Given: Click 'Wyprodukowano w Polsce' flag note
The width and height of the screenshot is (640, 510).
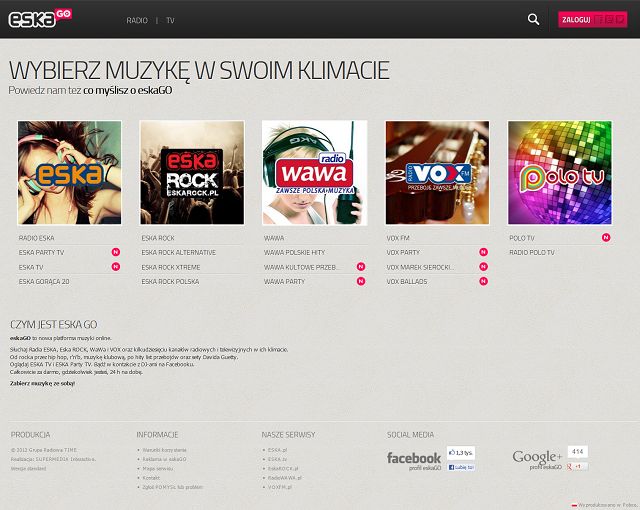Looking at the screenshot, I should pyautogui.click(x=605, y=505).
